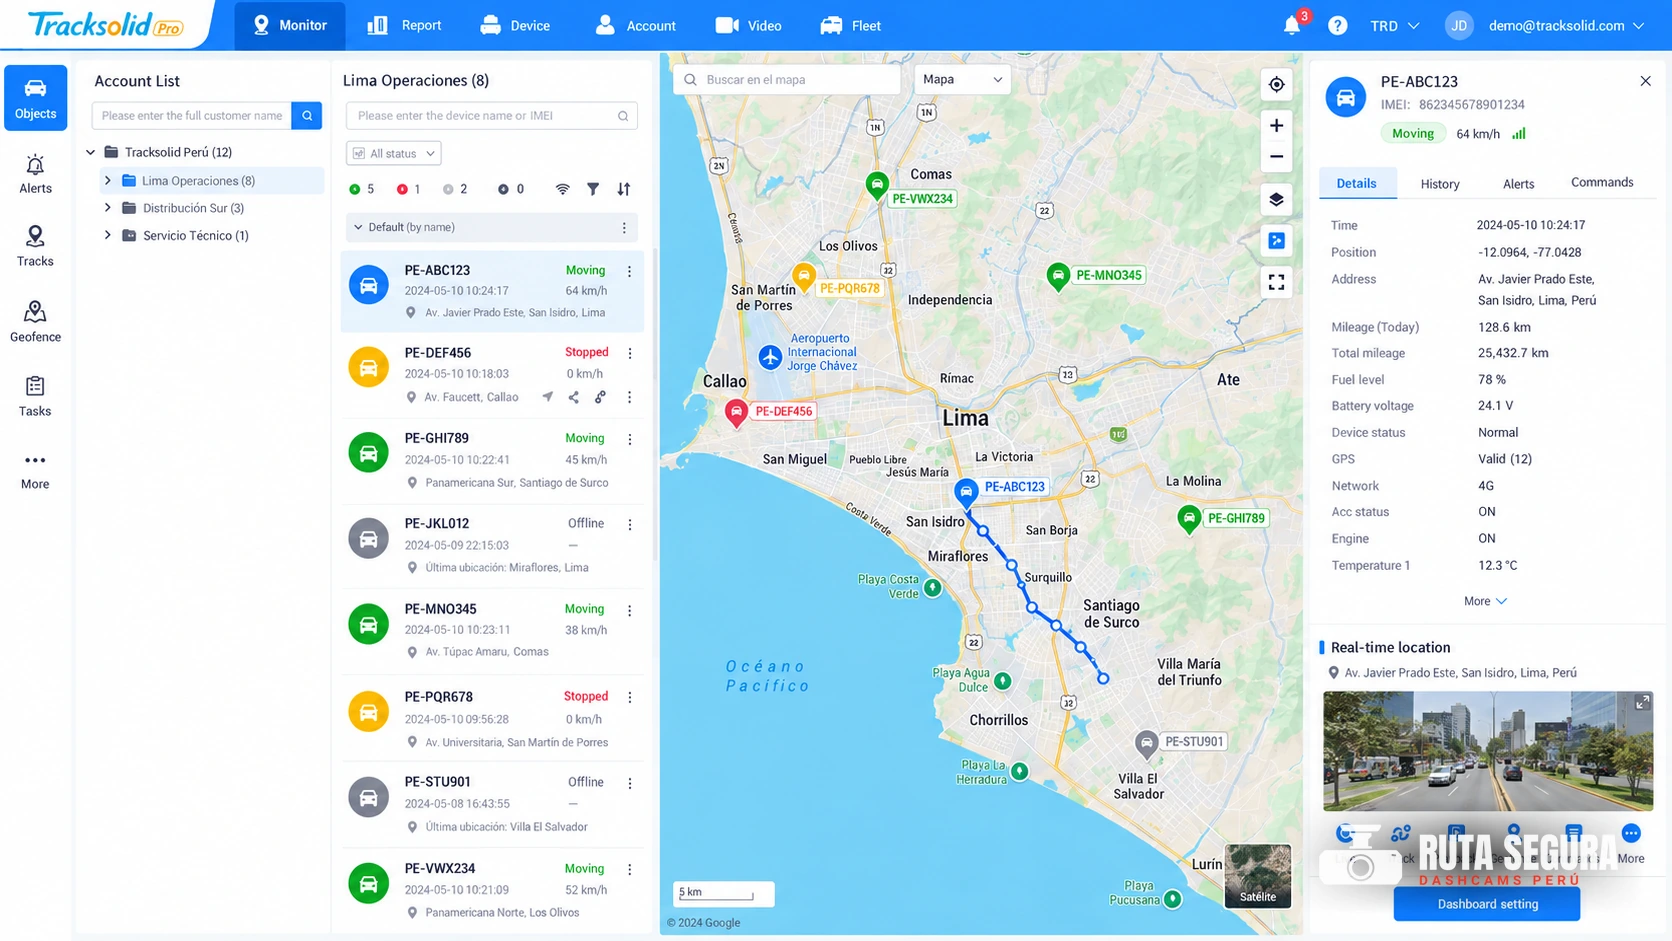Open the Fleet menu
Image resolution: width=1672 pixels, height=941 pixels.
[x=851, y=25]
